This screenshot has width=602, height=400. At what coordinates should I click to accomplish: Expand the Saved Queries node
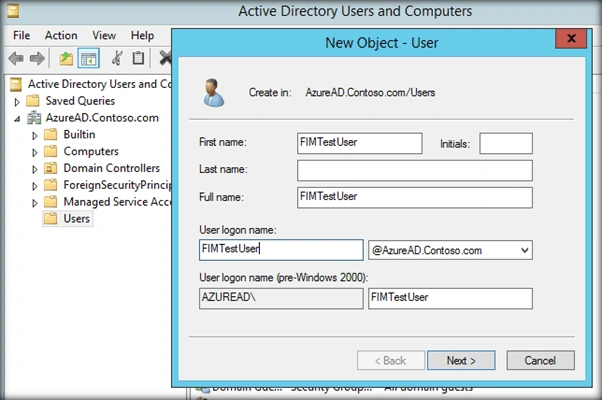pyautogui.click(x=17, y=102)
